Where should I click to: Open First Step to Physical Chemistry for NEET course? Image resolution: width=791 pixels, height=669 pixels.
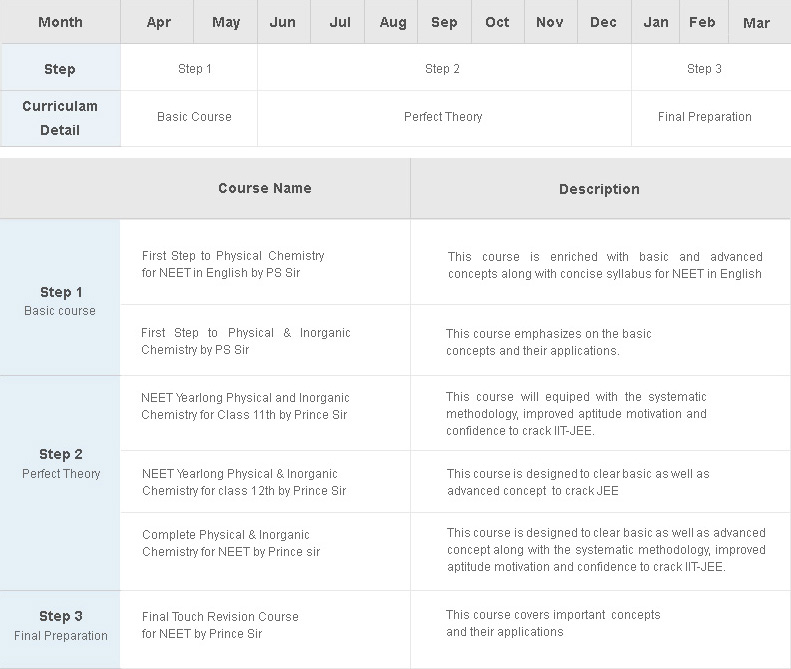click(x=233, y=264)
